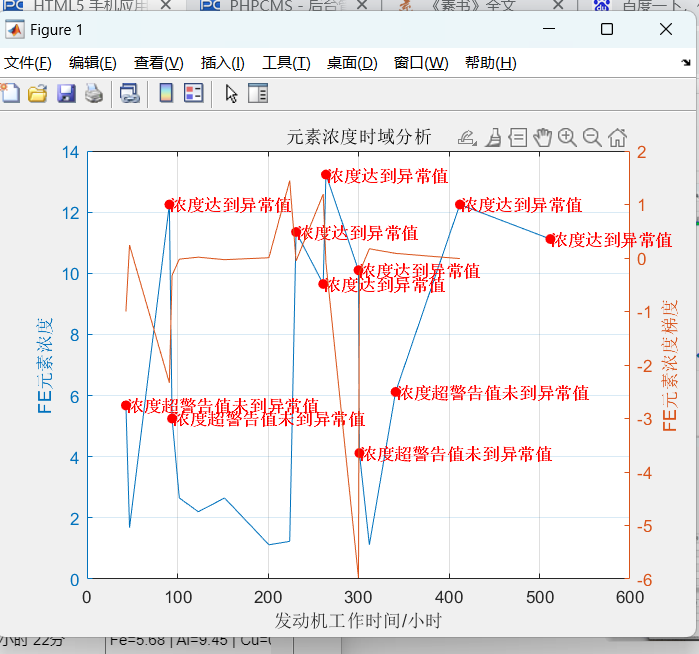Click the plot title 元素浓度时域分析
This screenshot has width=699, height=654.
tap(359, 137)
